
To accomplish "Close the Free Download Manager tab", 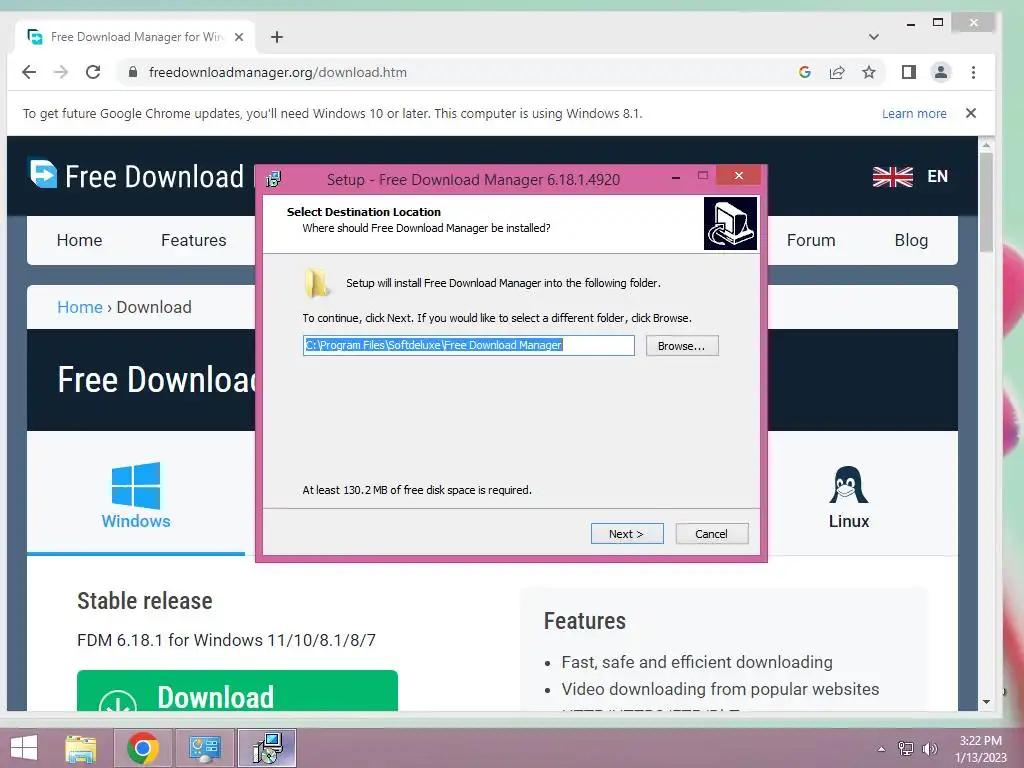I will tap(239, 37).
